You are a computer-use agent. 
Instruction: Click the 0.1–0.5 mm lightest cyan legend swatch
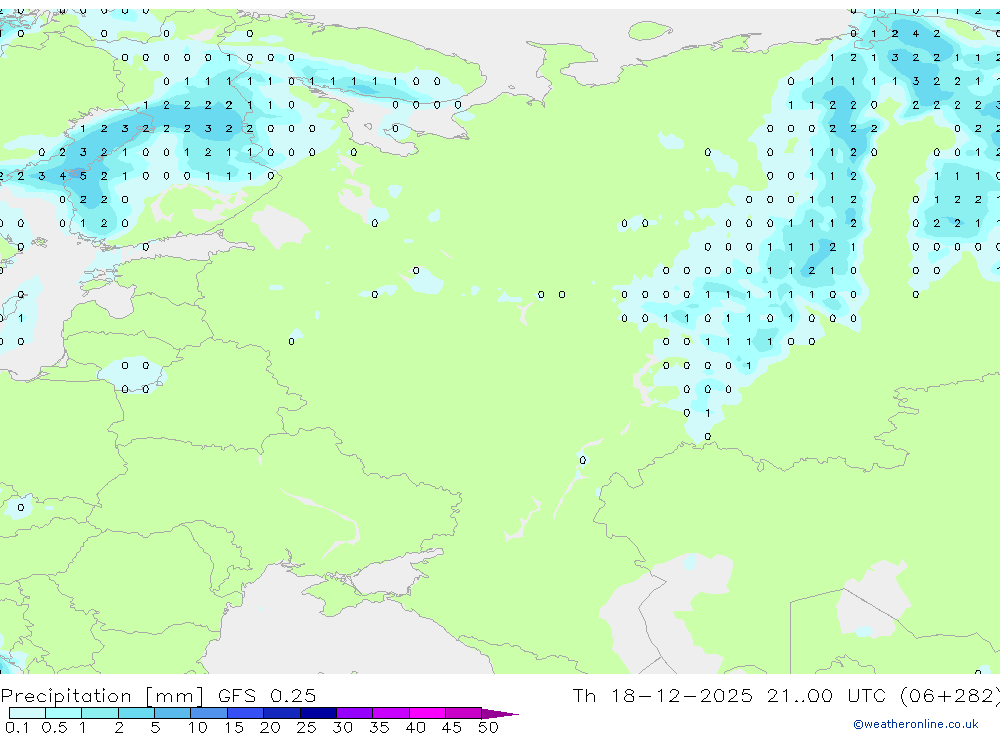pyautogui.click(x=27, y=713)
